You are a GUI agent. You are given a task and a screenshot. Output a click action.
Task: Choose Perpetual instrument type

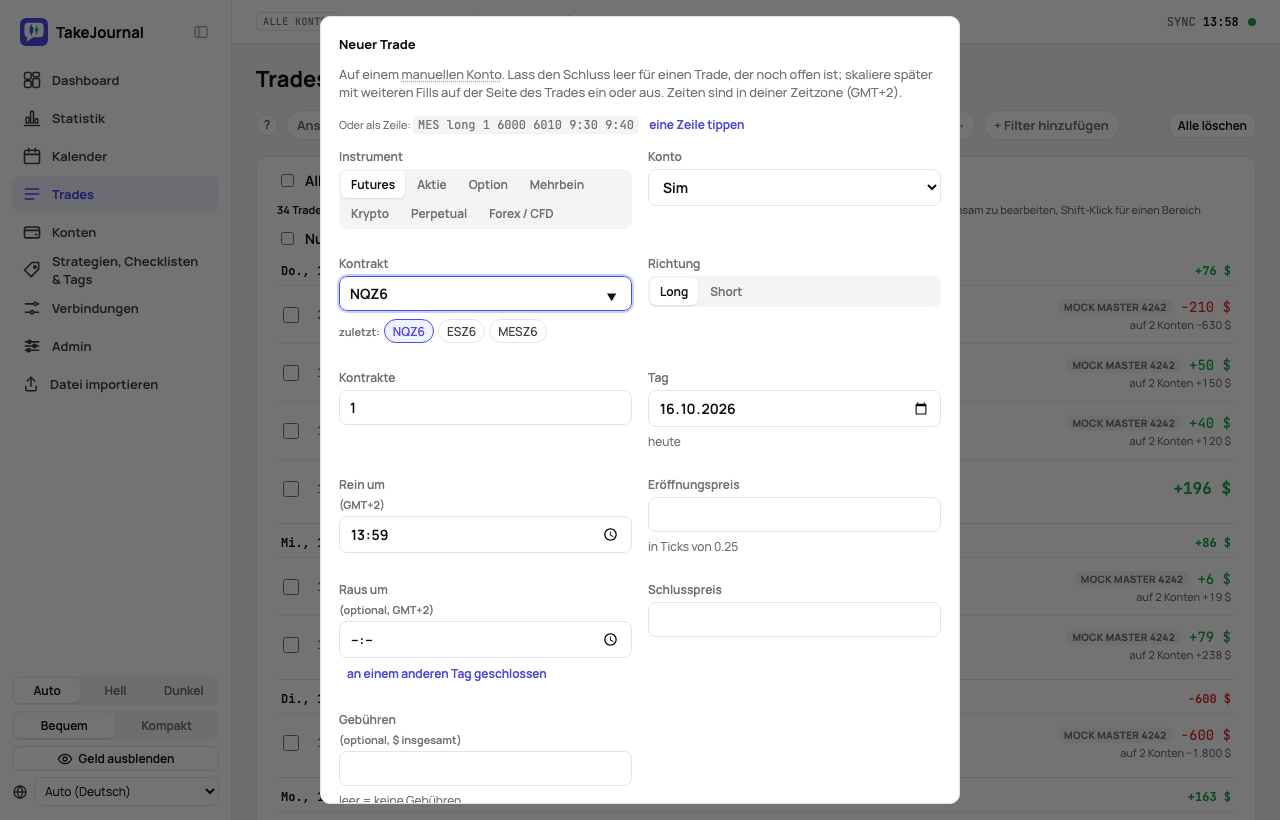click(x=439, y=214)
